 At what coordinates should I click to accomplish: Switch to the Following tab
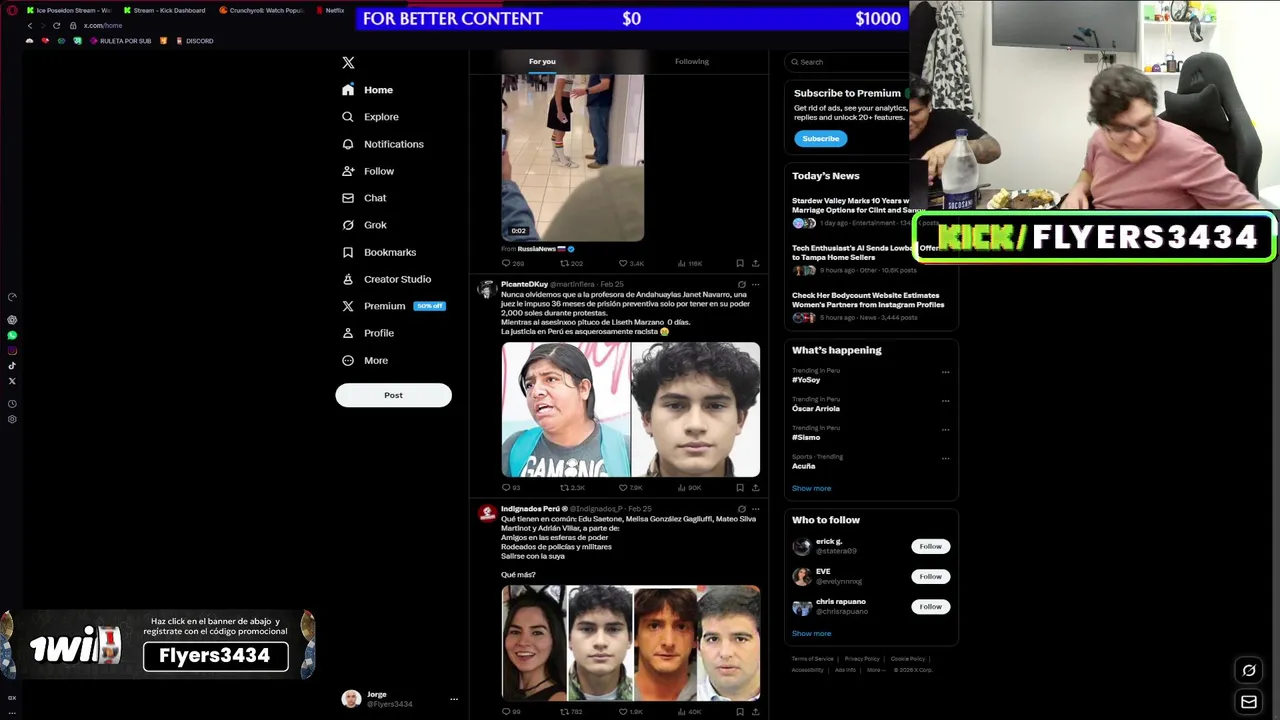tap(691, 61)
